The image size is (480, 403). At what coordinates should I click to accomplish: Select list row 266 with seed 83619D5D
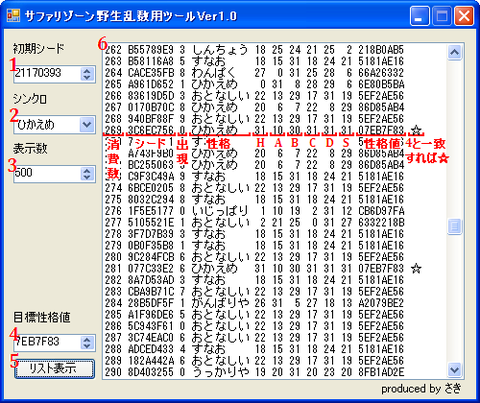(254, 96)
